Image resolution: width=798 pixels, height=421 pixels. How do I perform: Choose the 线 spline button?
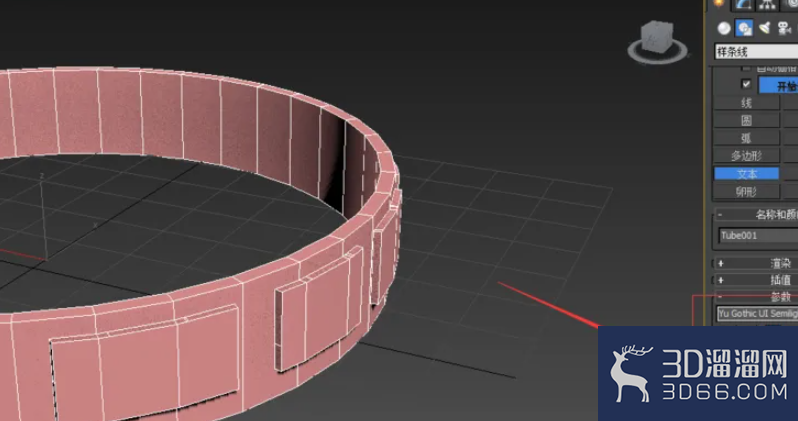pos(747,103)
